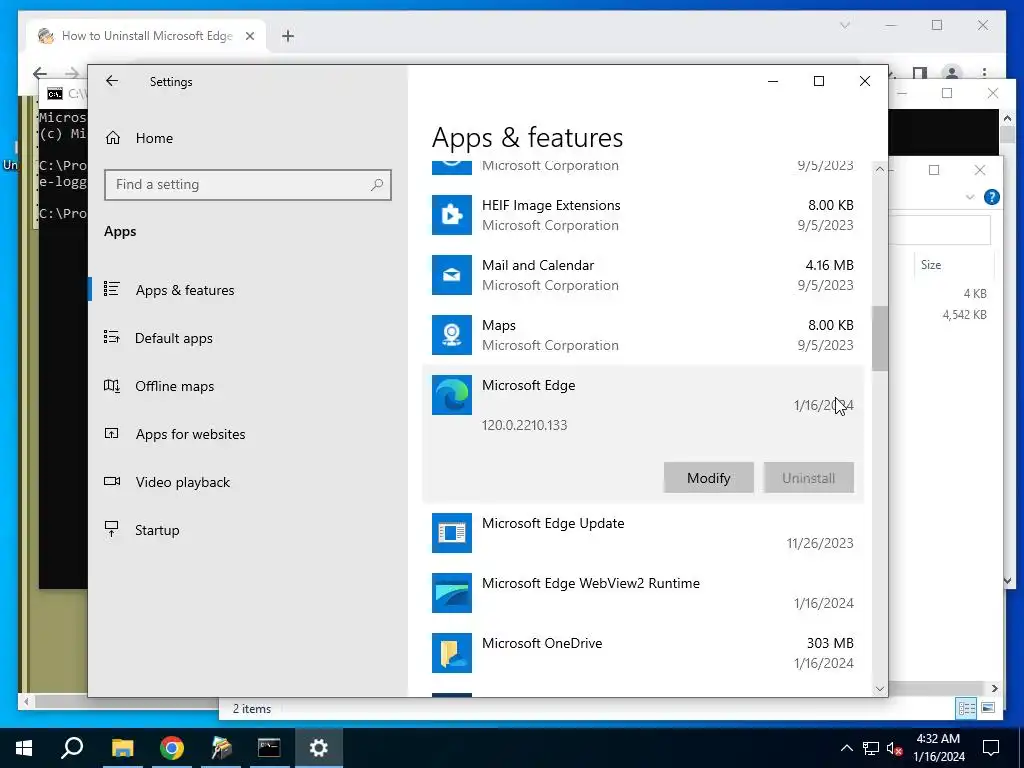
Task: Click the app list scroll up arrow
Action: [x=880, y=169]
